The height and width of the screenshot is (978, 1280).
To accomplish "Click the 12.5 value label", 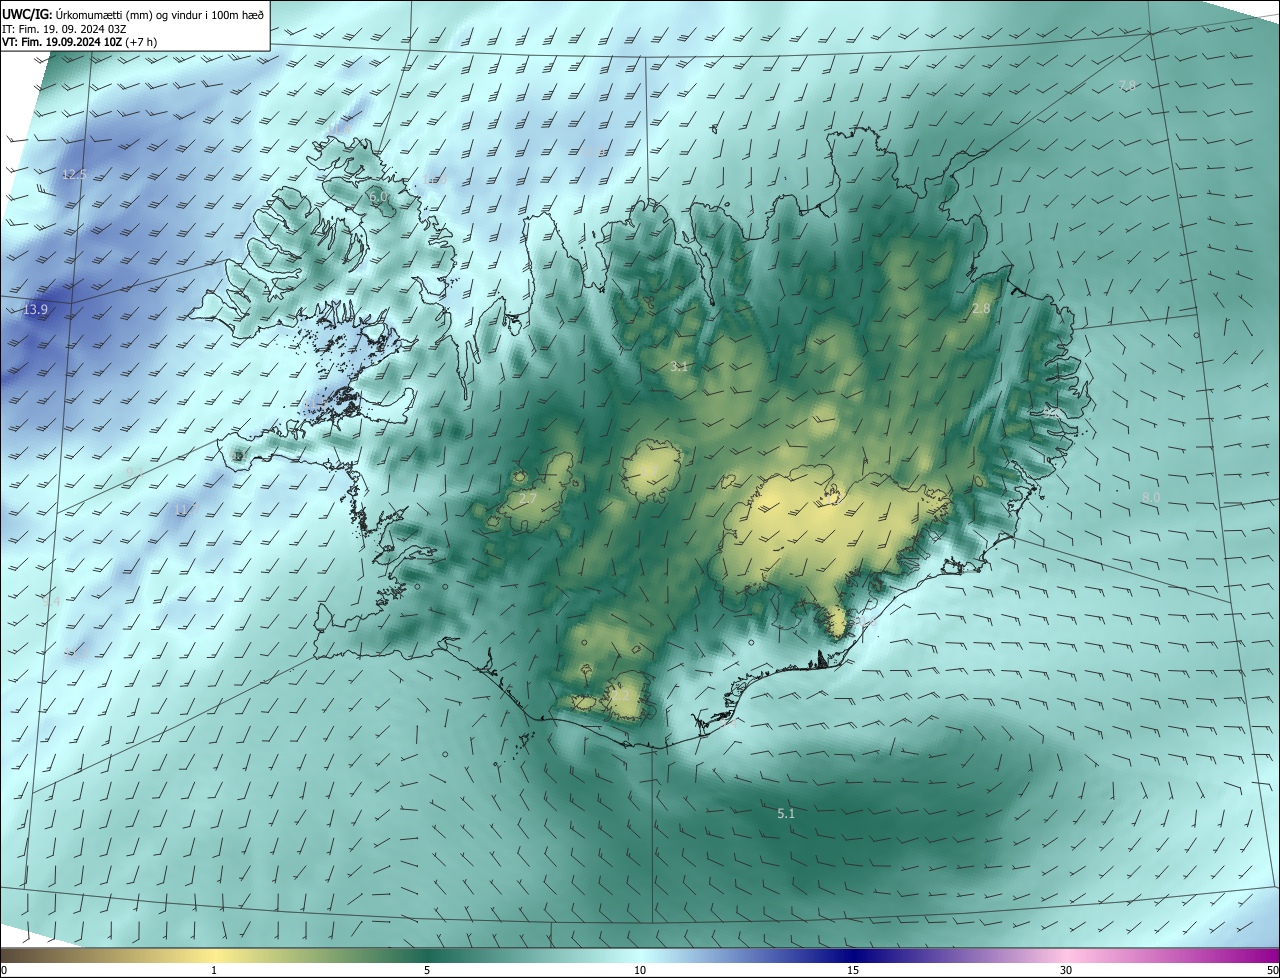I will pyautogui.click(x=74, y=174).
